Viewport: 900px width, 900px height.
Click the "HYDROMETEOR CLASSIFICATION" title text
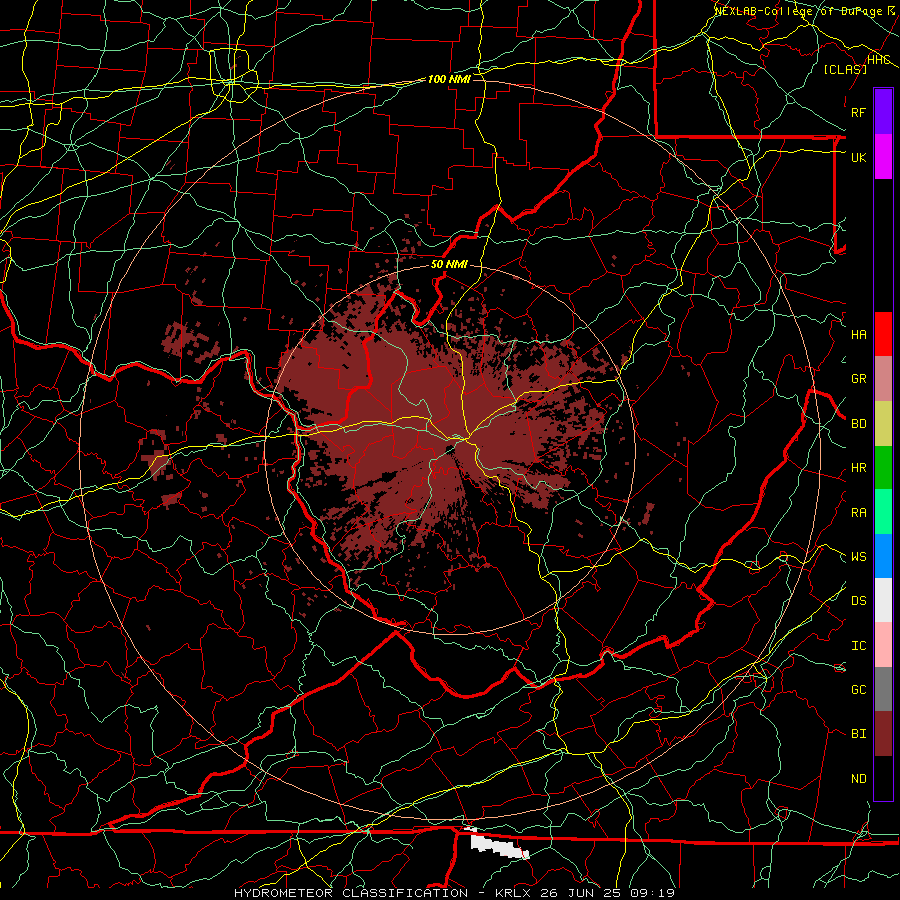tap(351, 893)
